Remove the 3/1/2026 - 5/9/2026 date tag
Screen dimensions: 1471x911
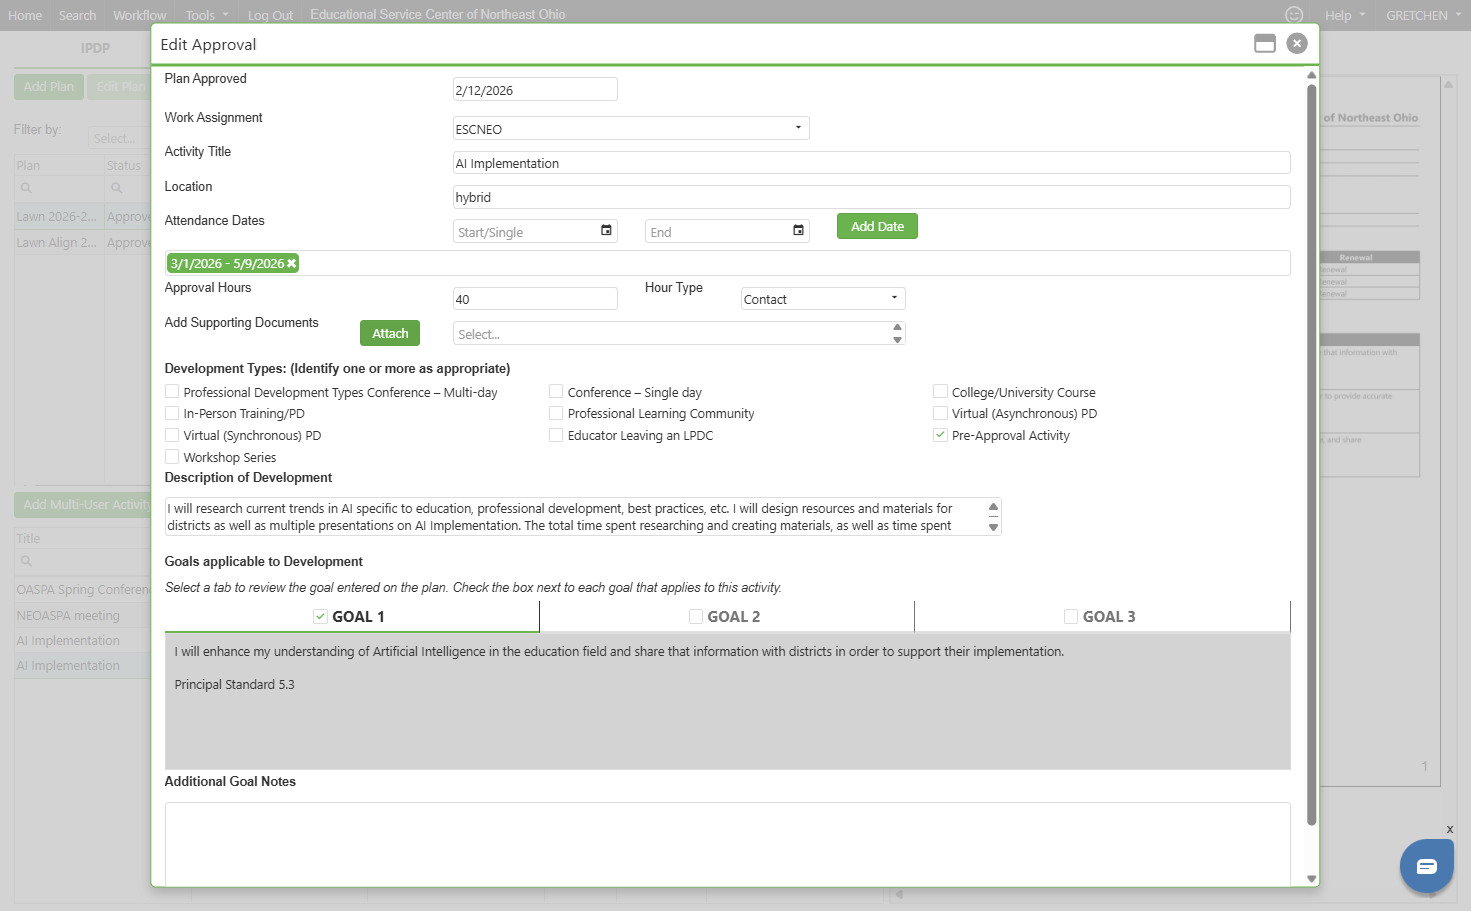291,264
